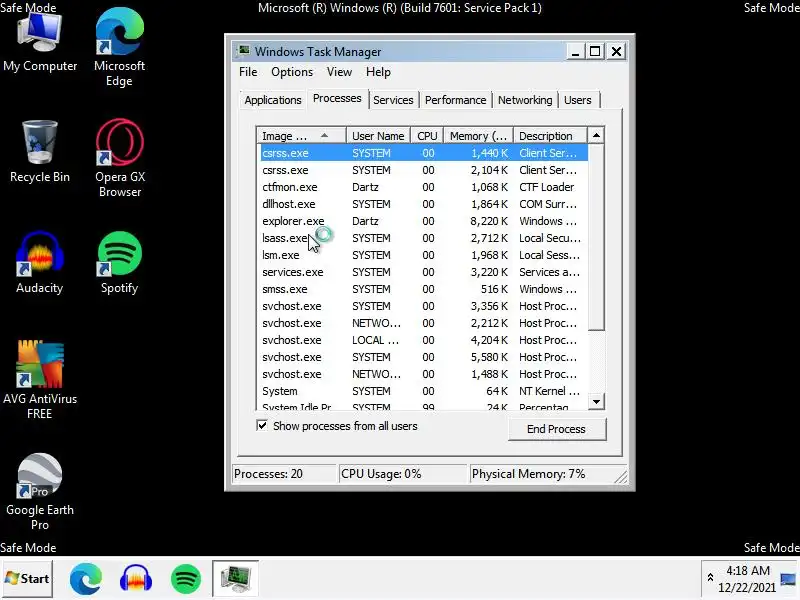Viewport: 800px width, 600px height.
Task: Open AVG AntiVirus FREE desktop shortcut
Action: pos(40,380)
